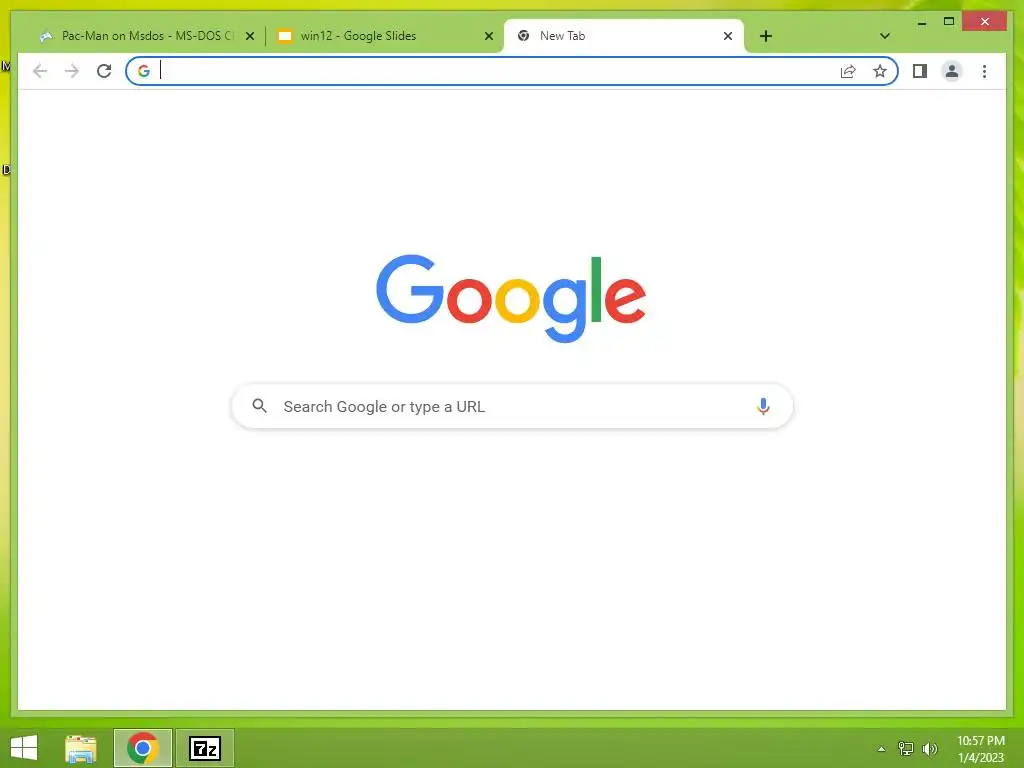The image size is (1024, 768).
Task: Close the Pac-Man on Msdos tab
Action: pyautogui.click(x=249, y=36)
